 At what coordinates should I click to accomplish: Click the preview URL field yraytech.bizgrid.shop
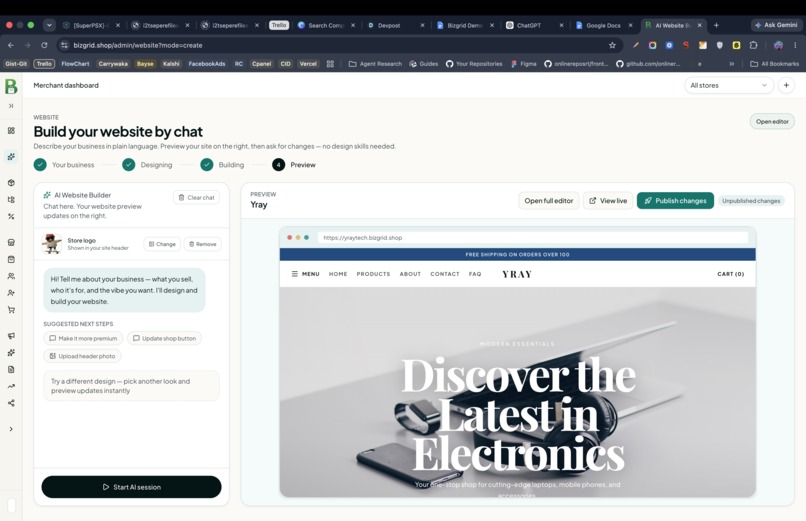click(533, 237)
